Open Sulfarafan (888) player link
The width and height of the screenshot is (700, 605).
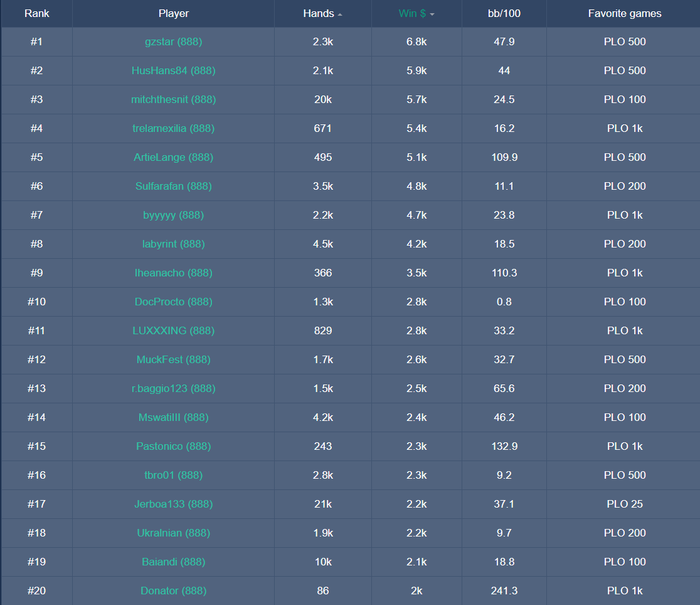173,187
